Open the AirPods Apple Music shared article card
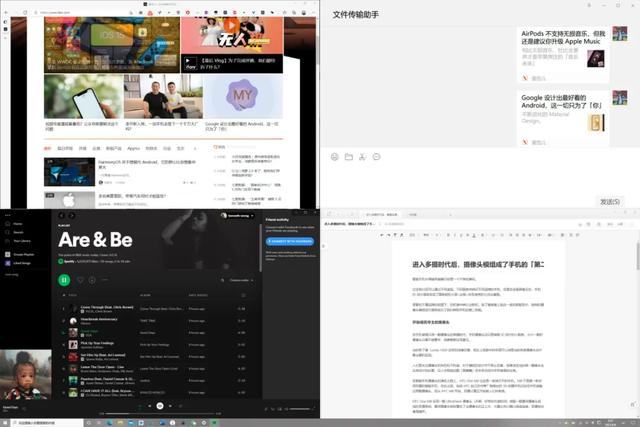The height and width of the screenshot is (427, 640). click(x=563, y=55)
